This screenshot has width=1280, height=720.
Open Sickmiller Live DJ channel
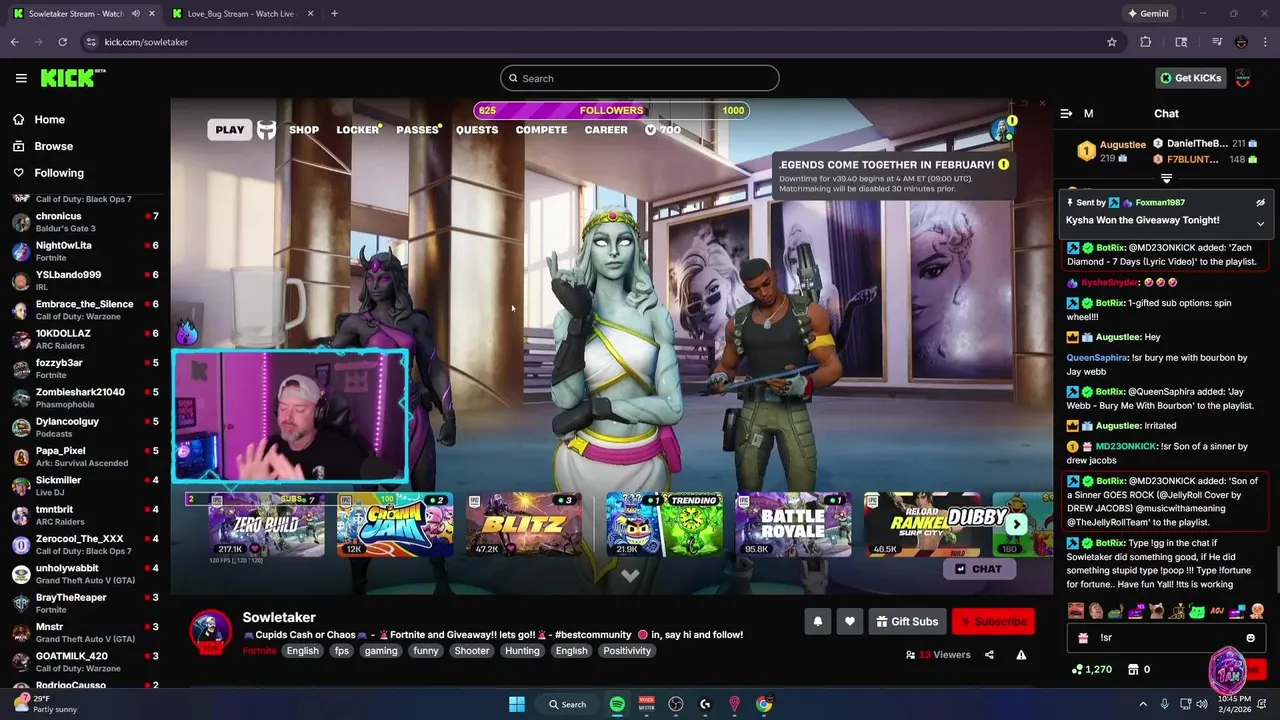(85, 486)
